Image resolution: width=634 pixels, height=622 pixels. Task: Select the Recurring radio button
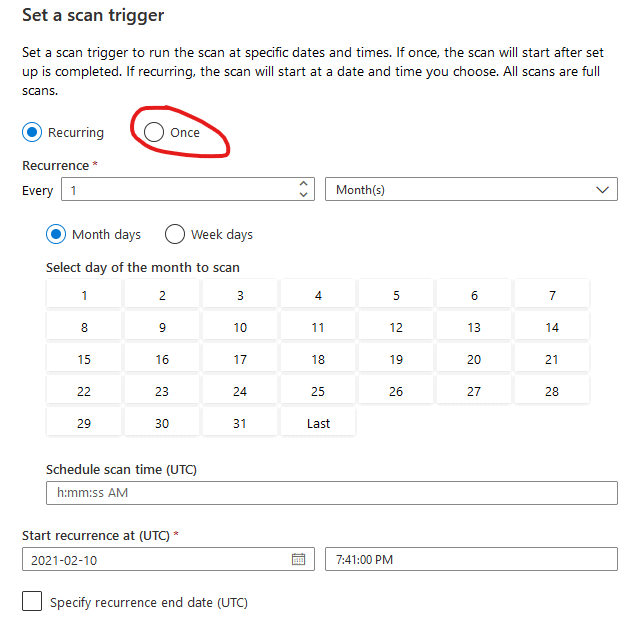tap(33, 132)
